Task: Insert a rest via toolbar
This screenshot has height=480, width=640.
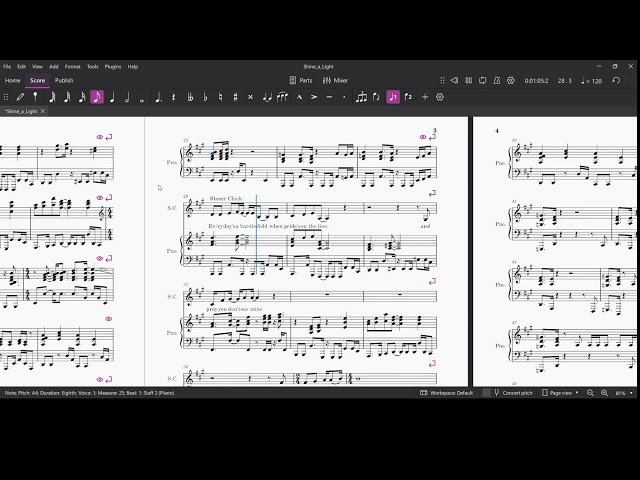Action: [x=173, y=97]
